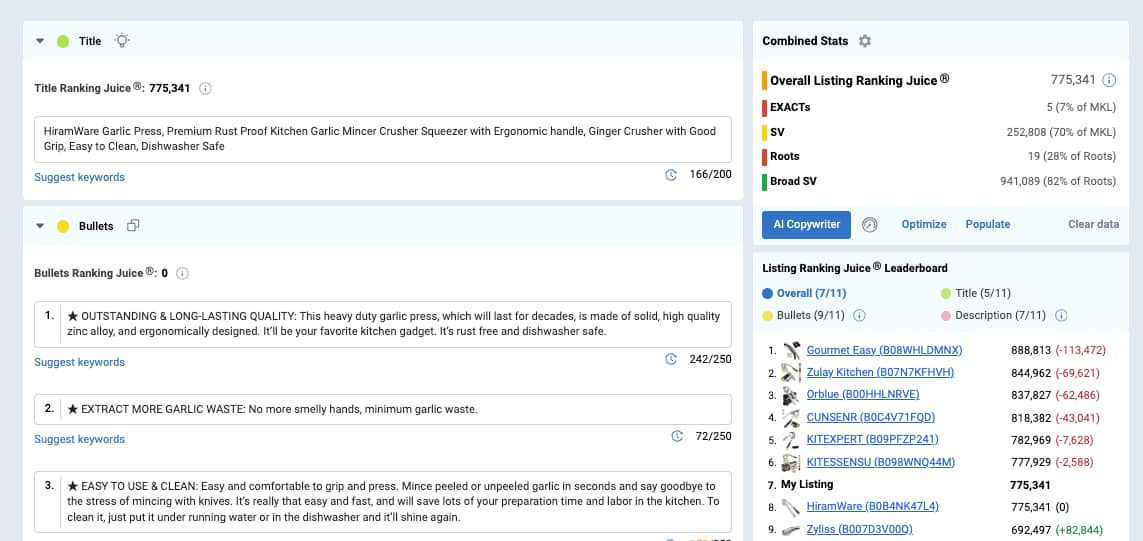Click info icon next to Bullets (9/11)

[859, 316]
